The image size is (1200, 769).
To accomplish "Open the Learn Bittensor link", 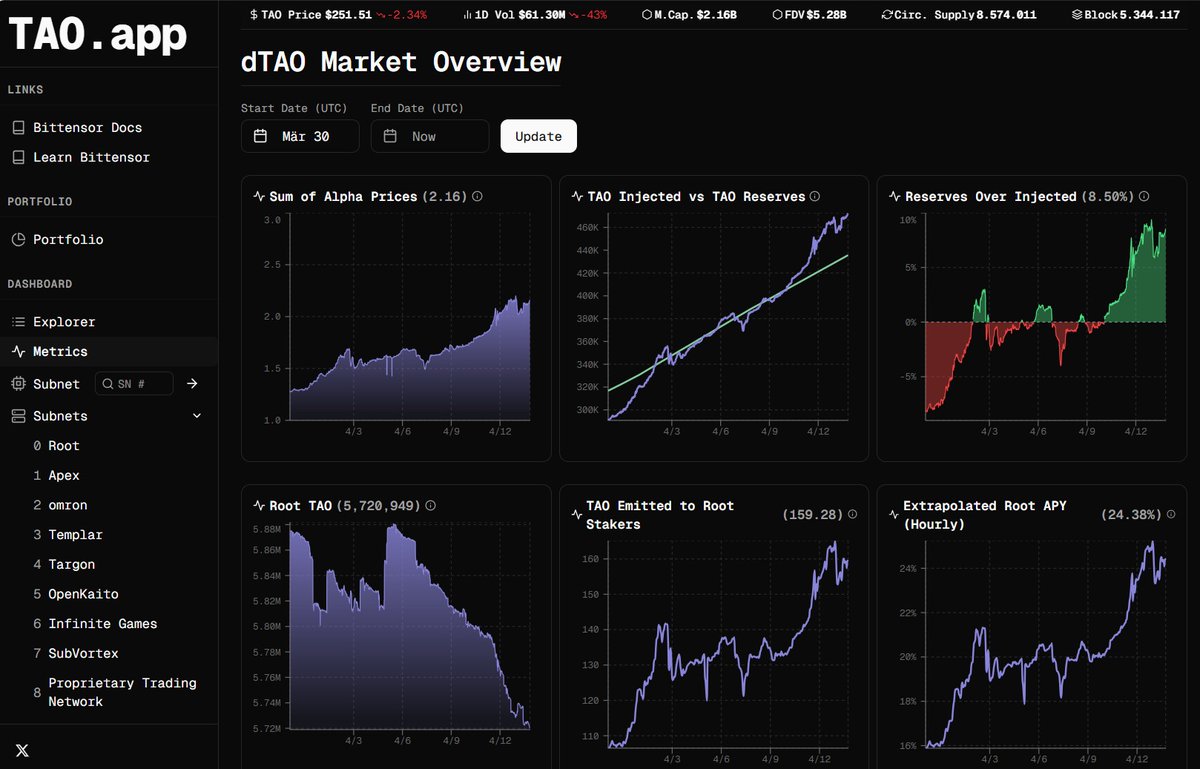I will click(x=91, y=158).
